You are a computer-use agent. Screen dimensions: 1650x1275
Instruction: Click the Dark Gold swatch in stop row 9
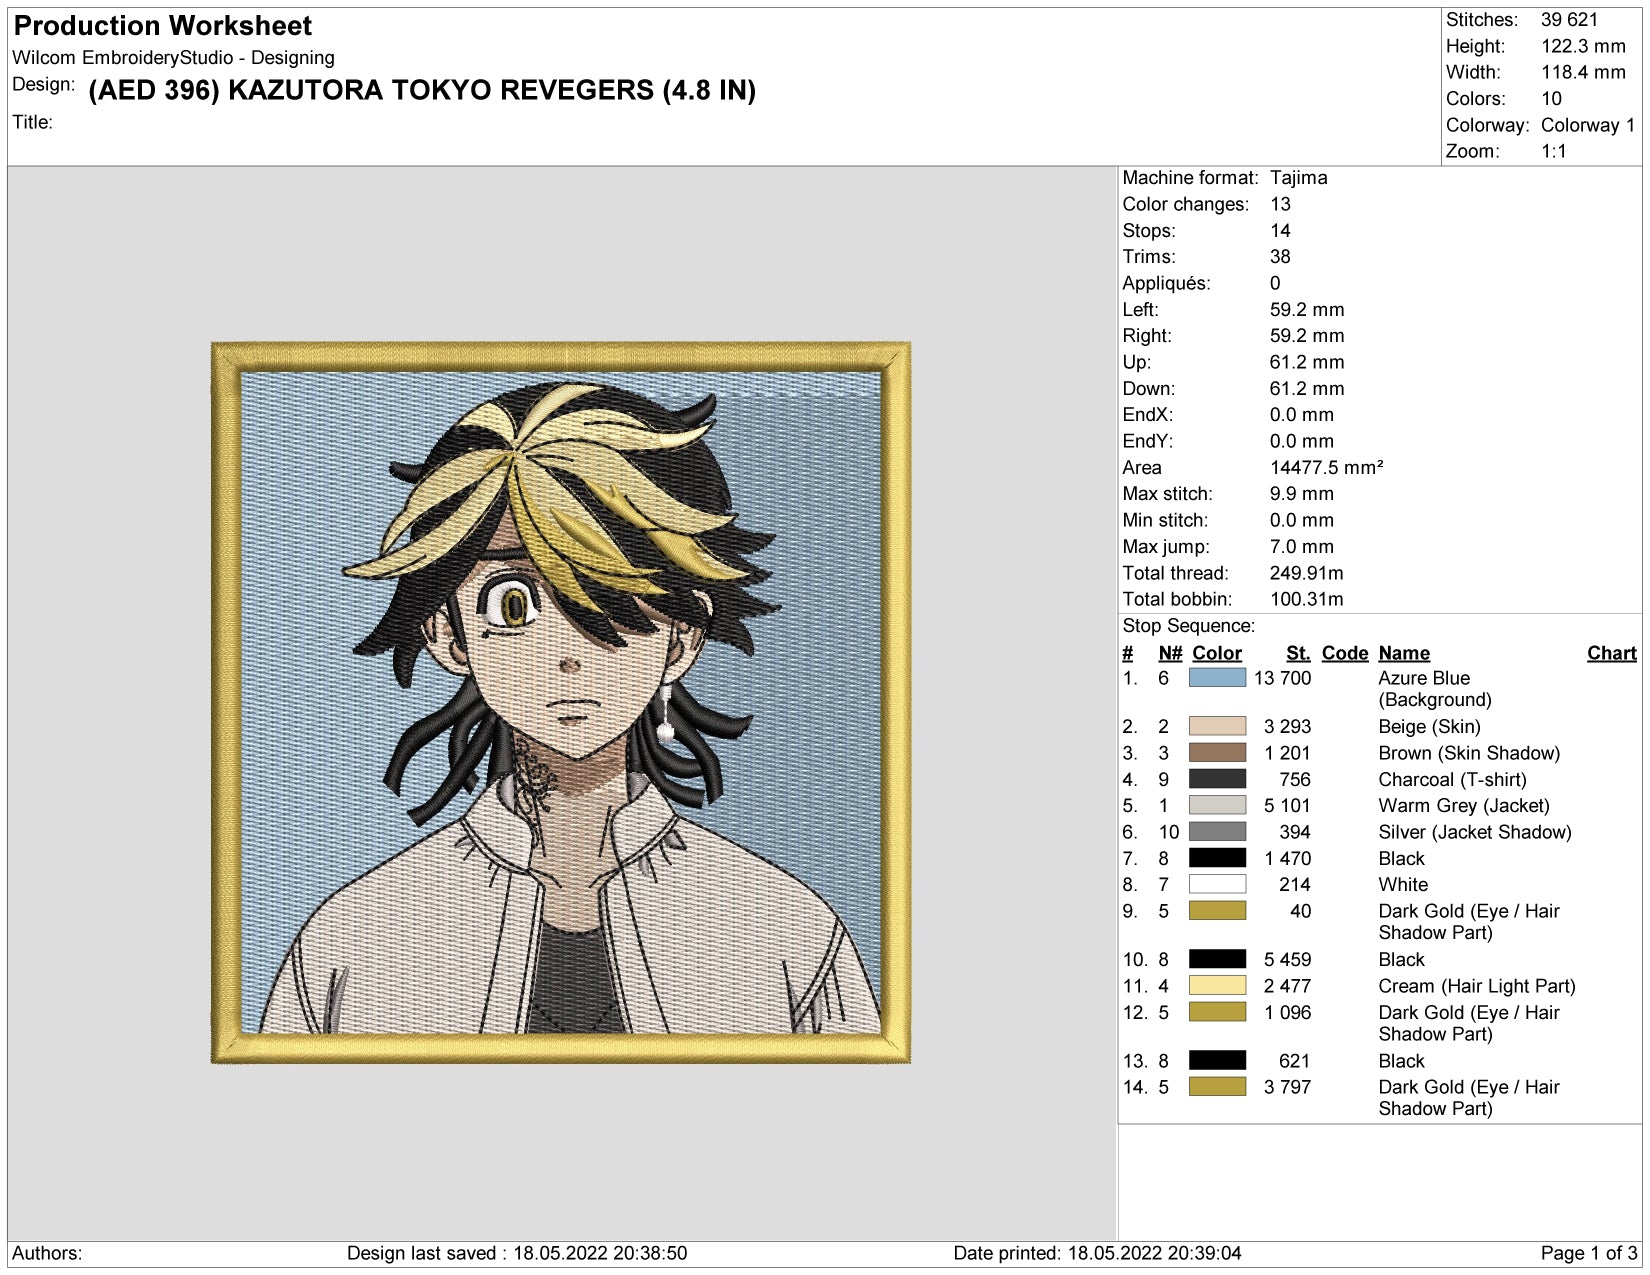(1217, 910)
